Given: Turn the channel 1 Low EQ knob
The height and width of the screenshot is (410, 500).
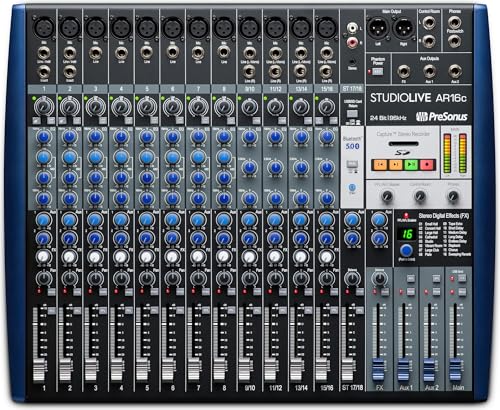Looking at the screenshot, I should pos(44,199).
